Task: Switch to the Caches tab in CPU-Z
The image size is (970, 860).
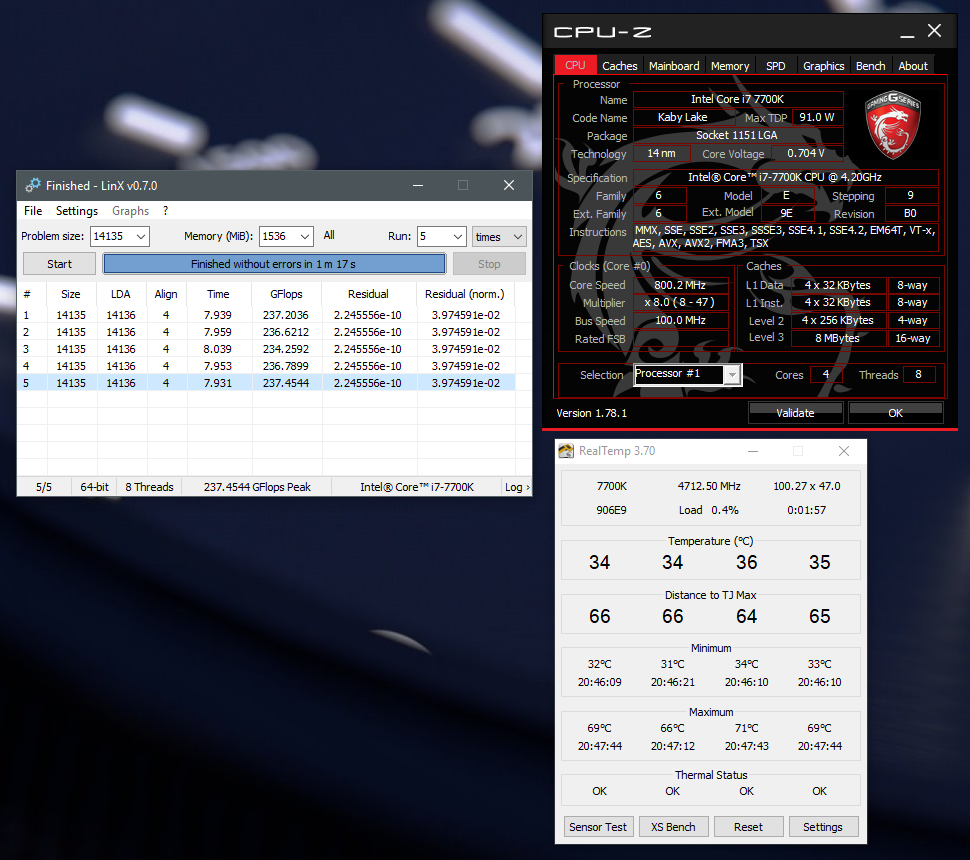Action: [x=619, y=66]
